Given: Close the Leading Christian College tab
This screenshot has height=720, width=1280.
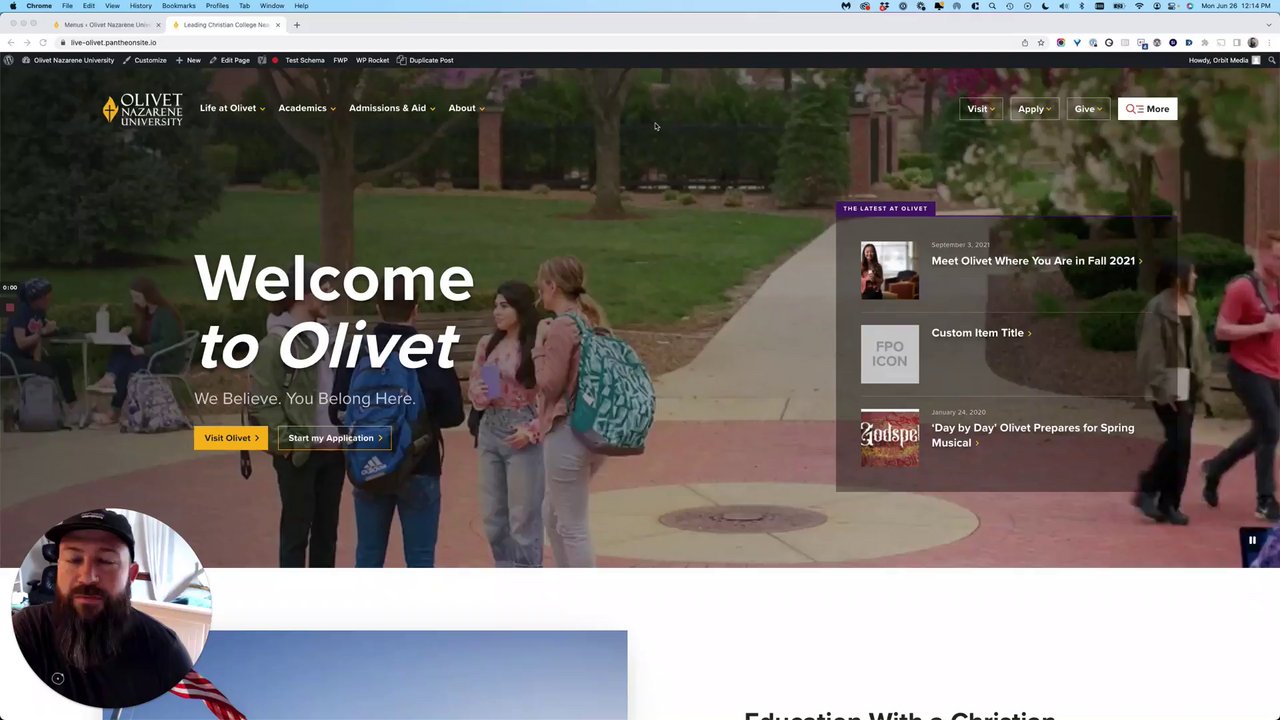Looking at the screenshot, I should (278, 25).
